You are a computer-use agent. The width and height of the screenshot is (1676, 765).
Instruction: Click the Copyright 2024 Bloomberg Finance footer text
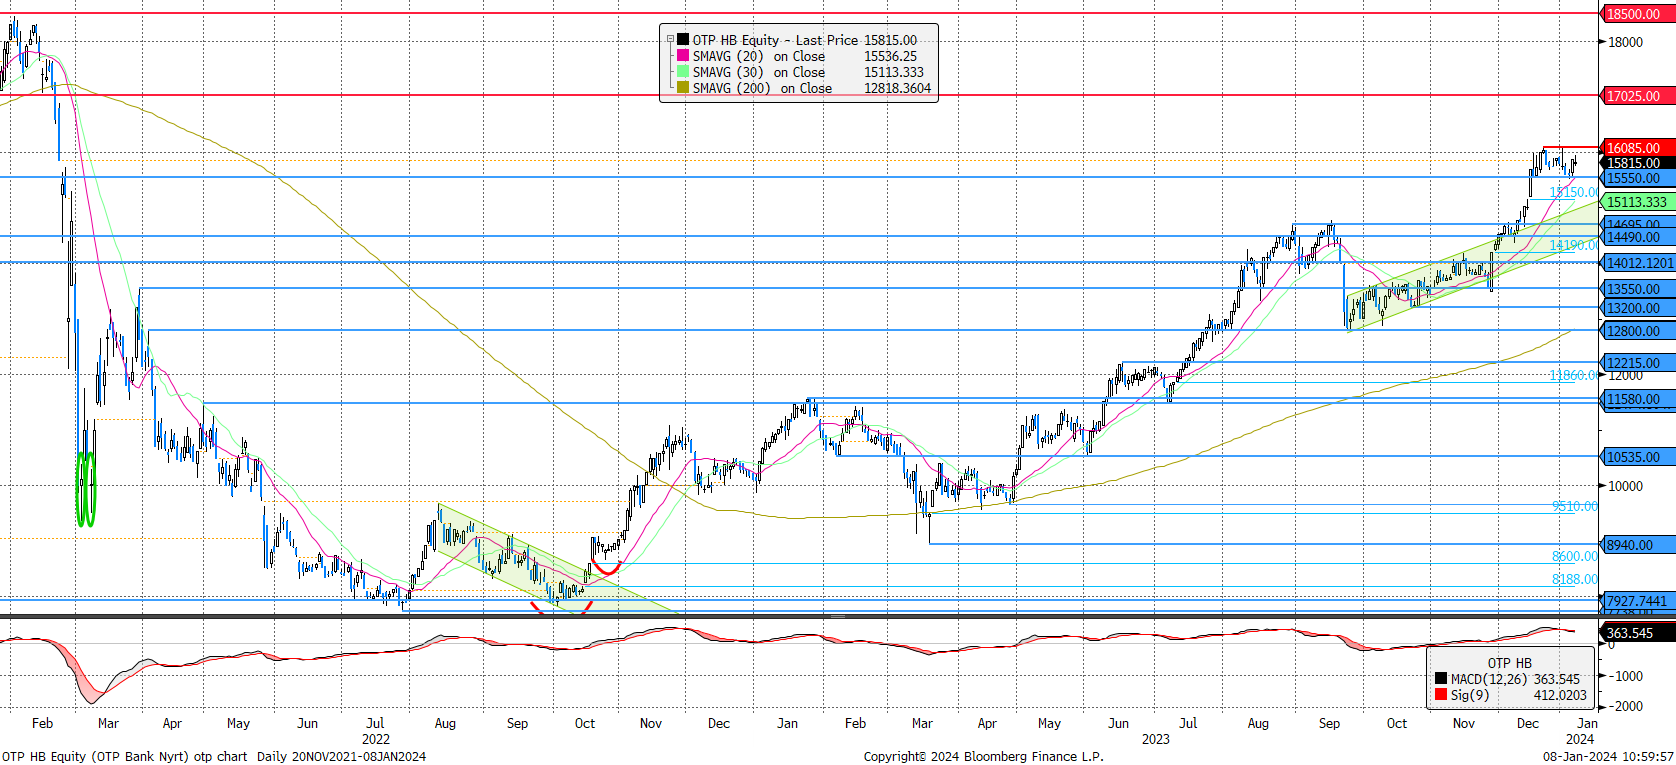(x=984, y=756)
